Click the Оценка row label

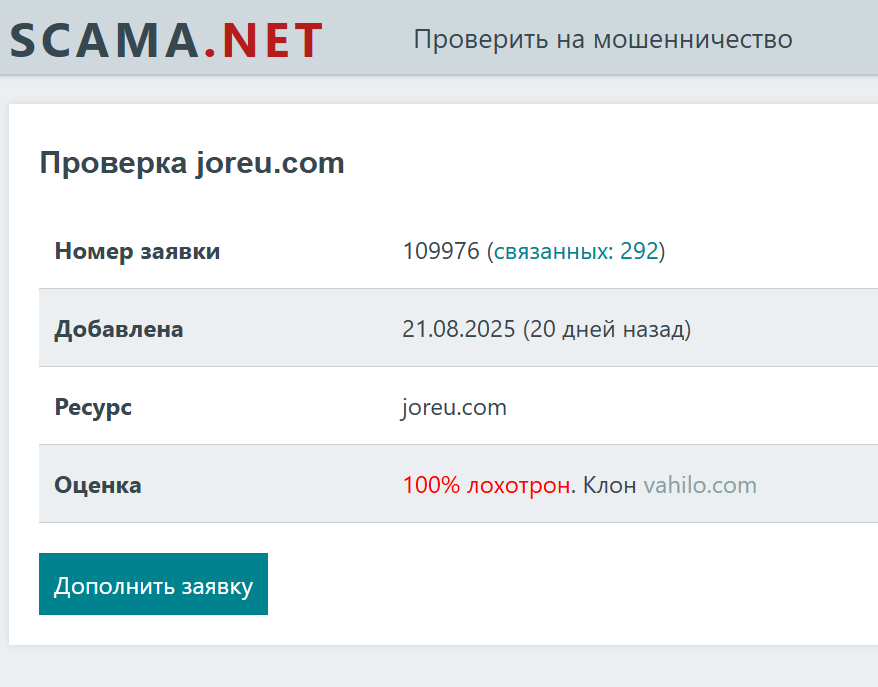tap(98, 485)
